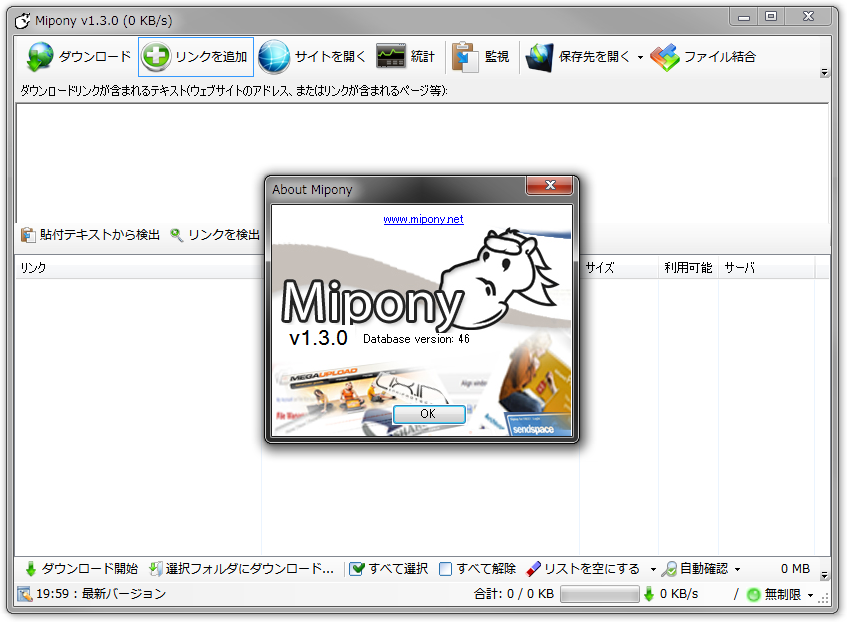Click the Mipony app icon in title bar
Image resolution: width=847 pixels, height=622 pixels.
22,21
